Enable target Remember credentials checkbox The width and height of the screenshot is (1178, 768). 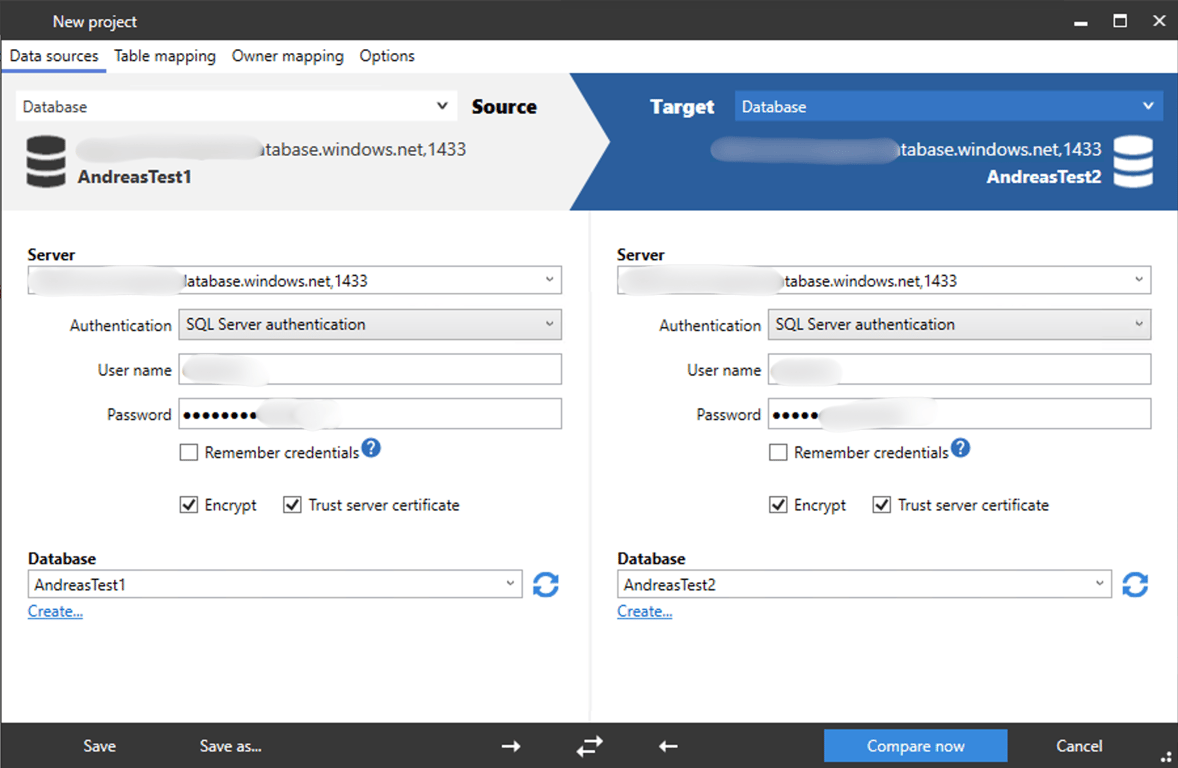[x=778, y=452]
